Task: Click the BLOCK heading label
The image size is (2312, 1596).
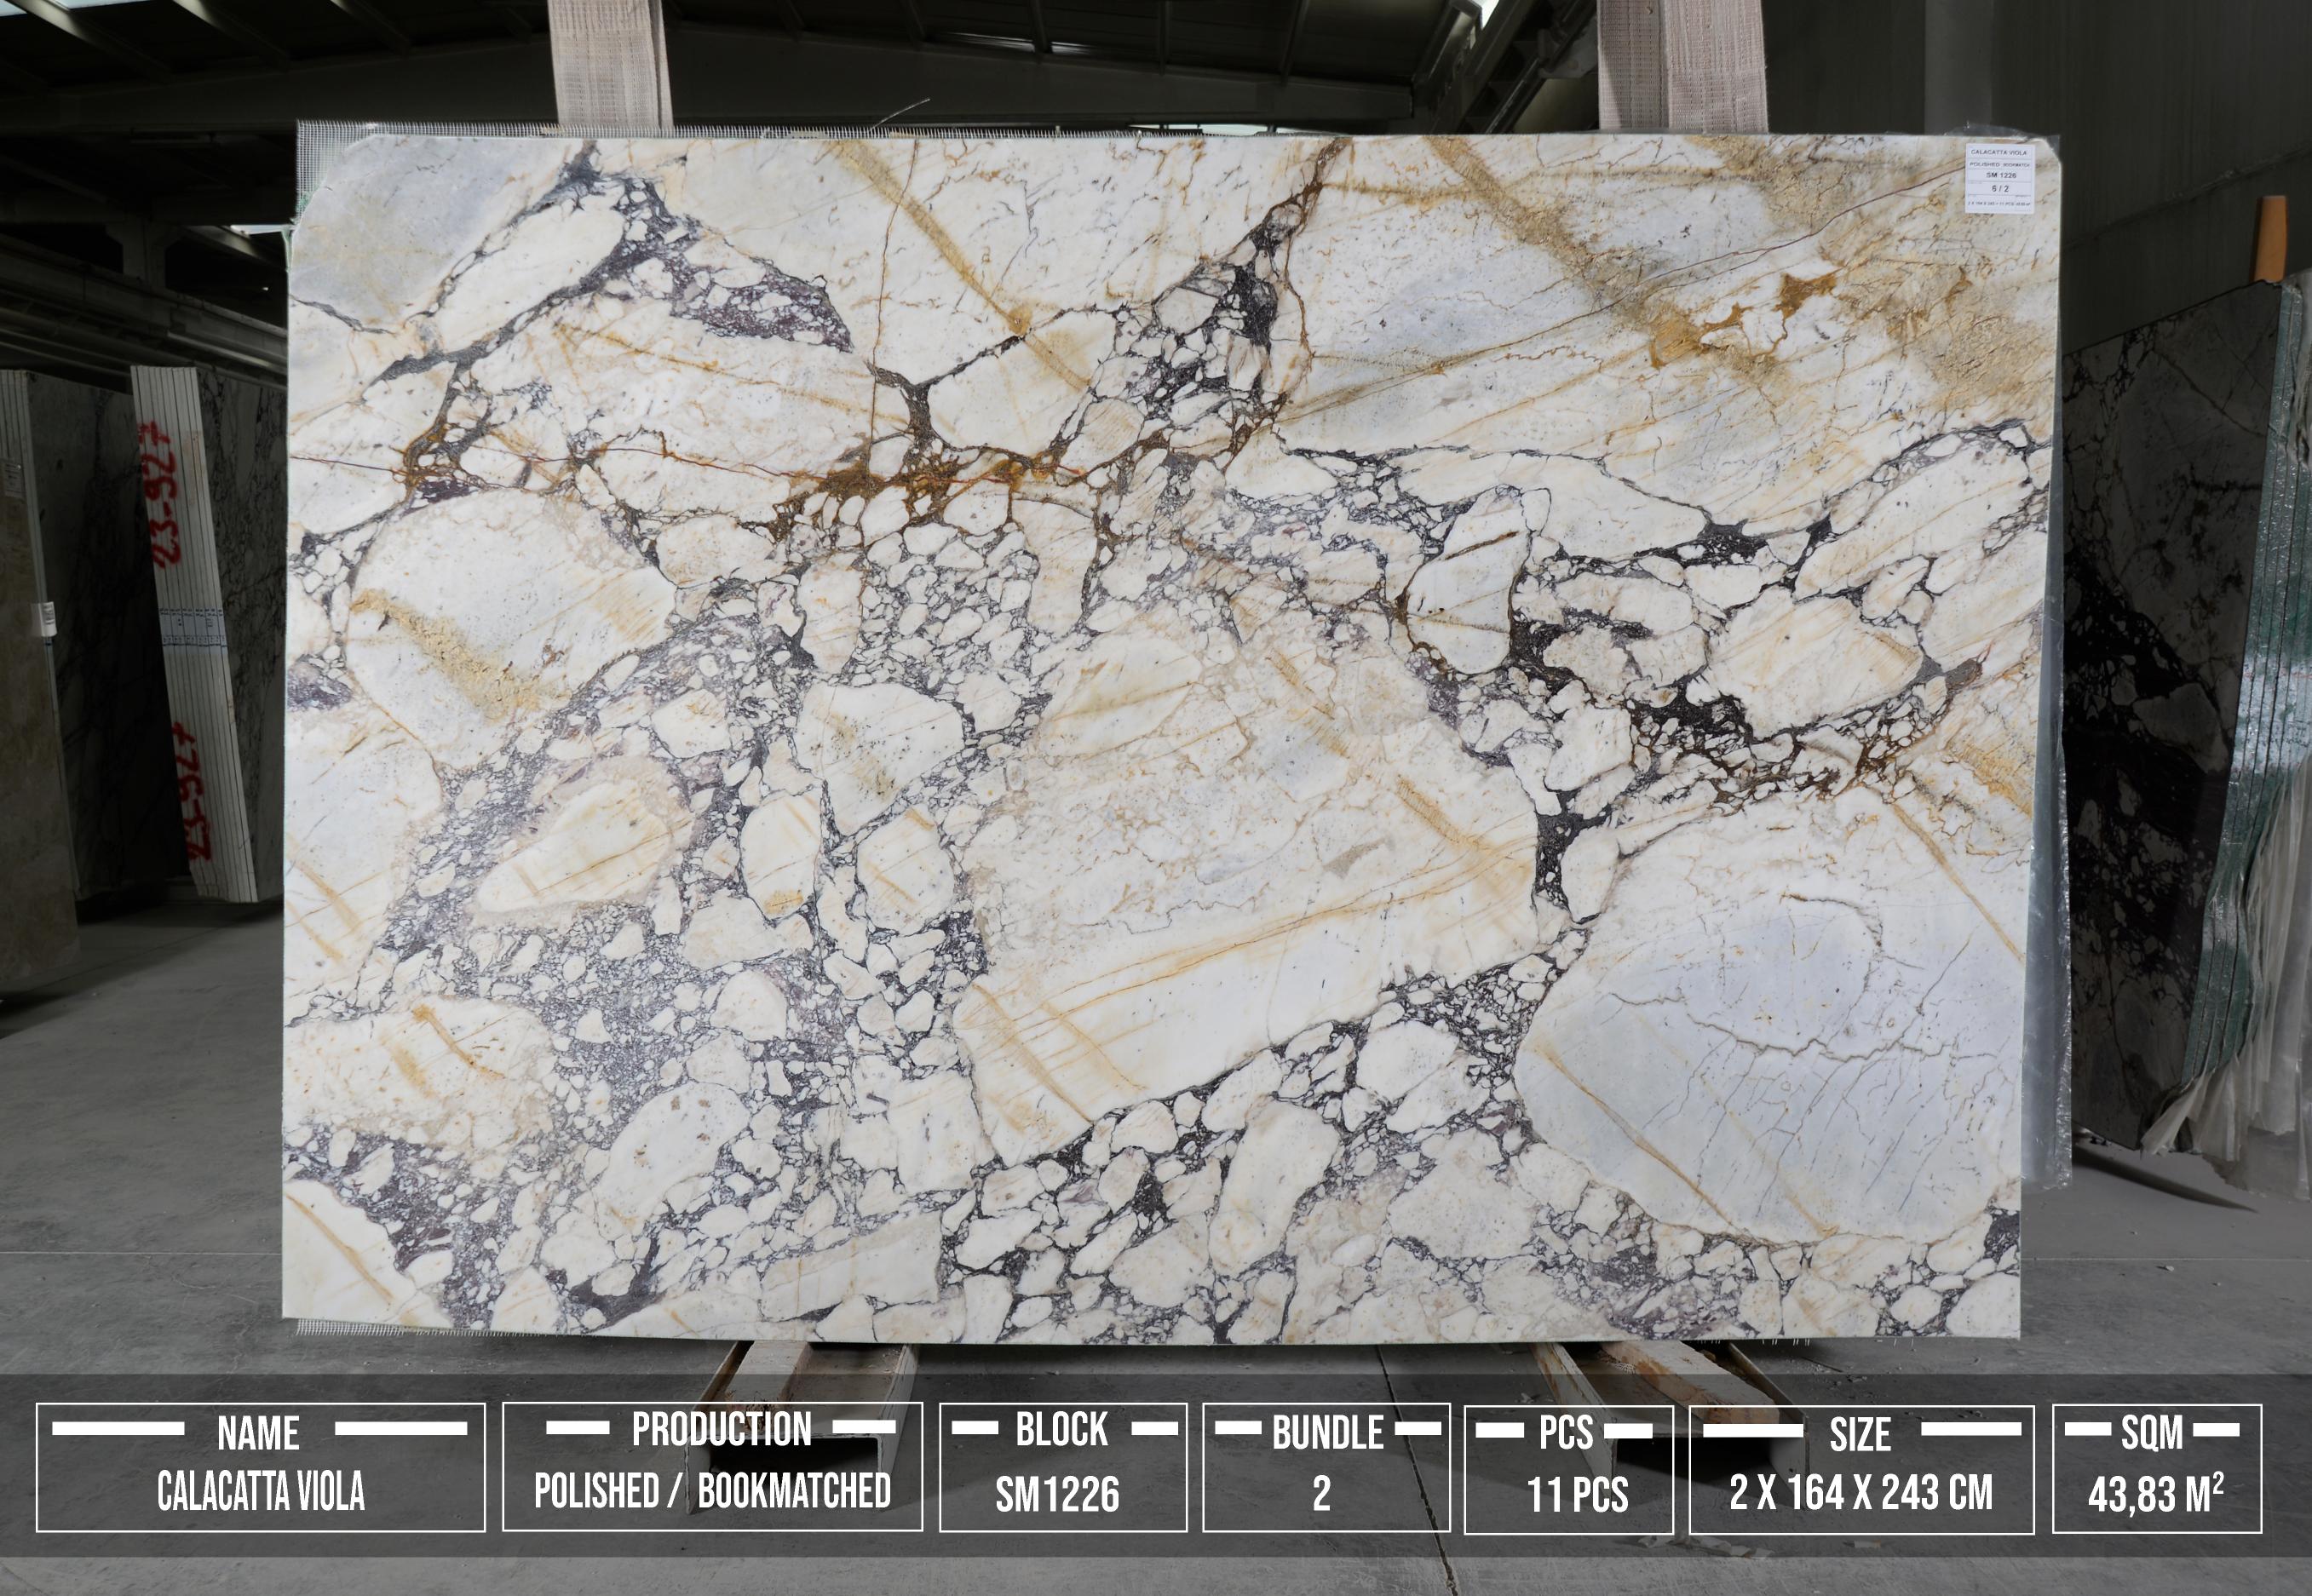Action: (1061, 1430)
